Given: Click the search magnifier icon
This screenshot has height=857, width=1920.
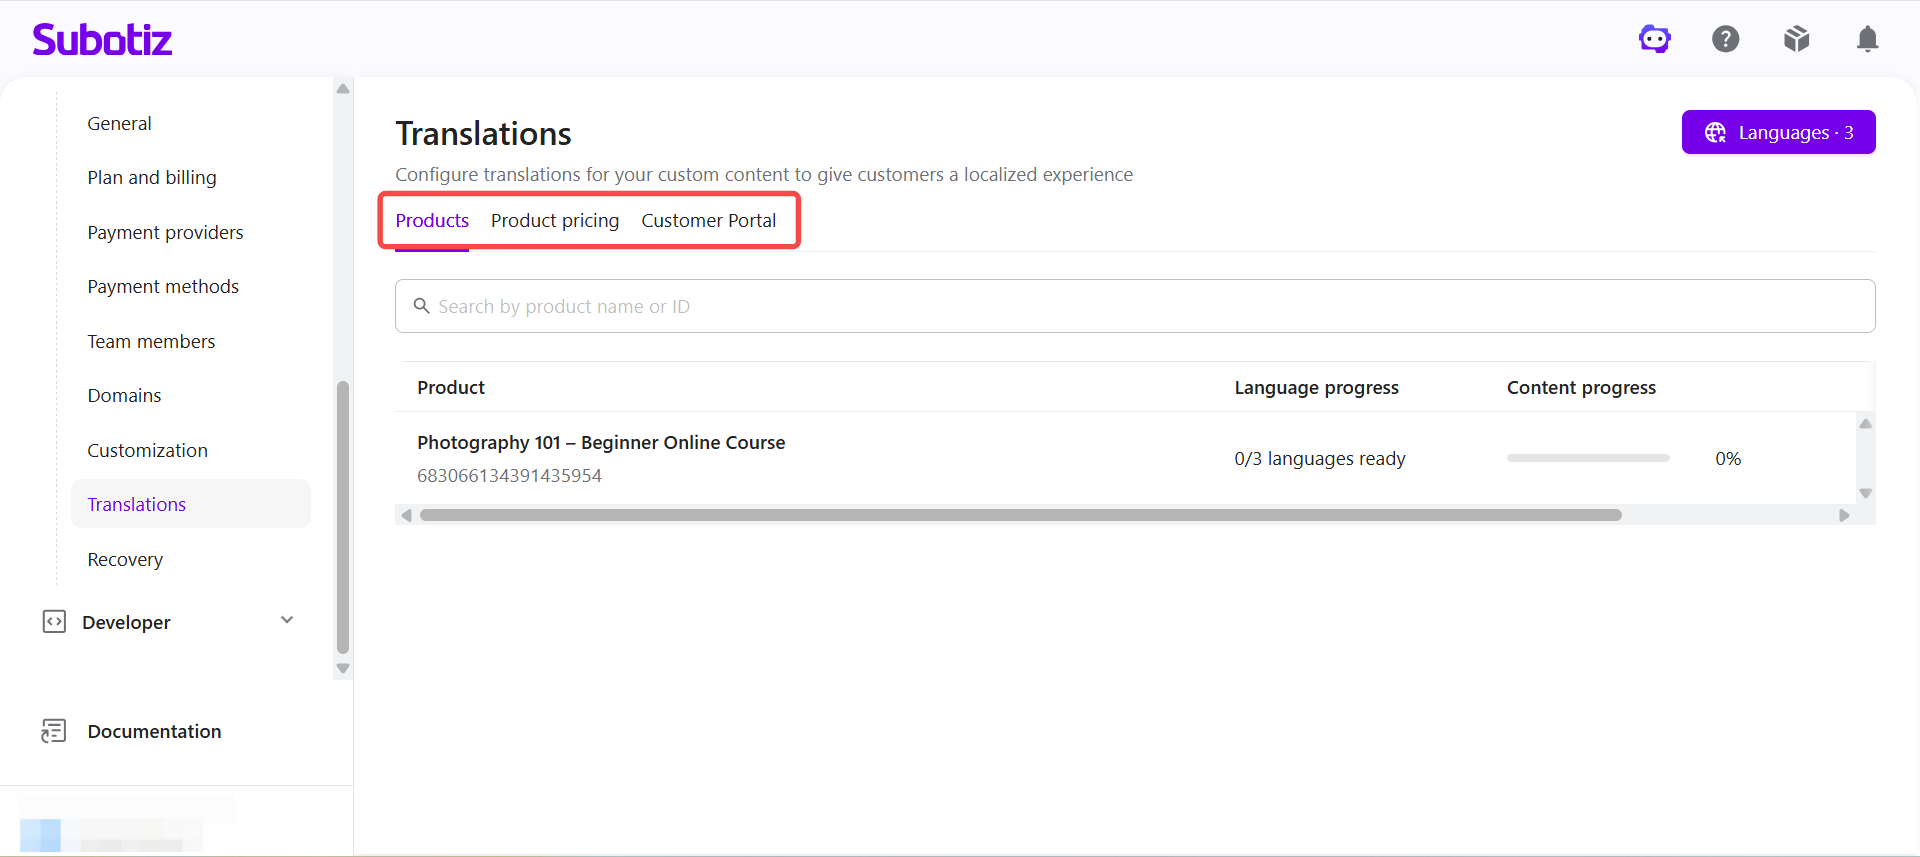Looking at the screenshot, I should 422,306.
